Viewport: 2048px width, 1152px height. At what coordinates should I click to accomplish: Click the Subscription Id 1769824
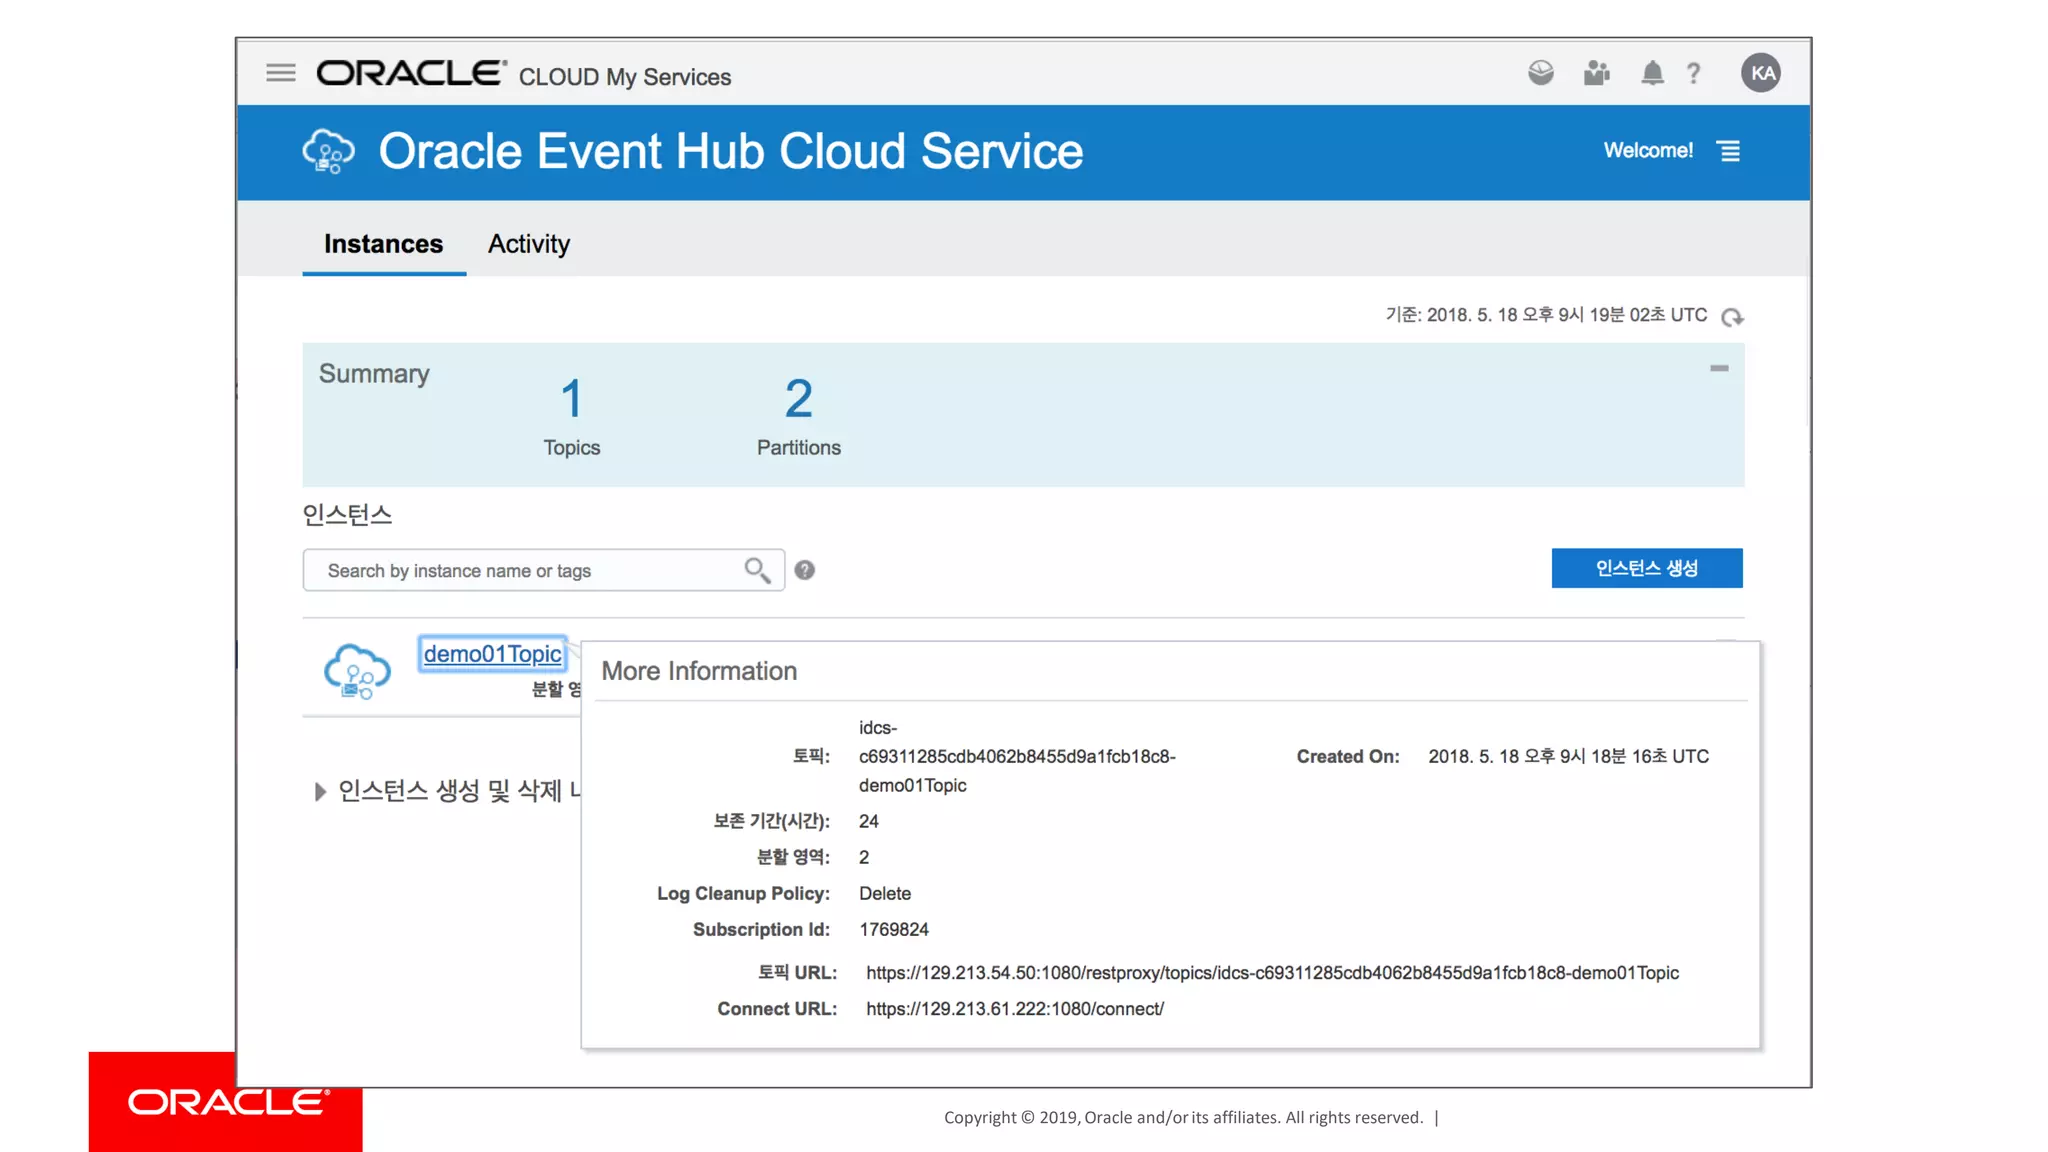894,930
